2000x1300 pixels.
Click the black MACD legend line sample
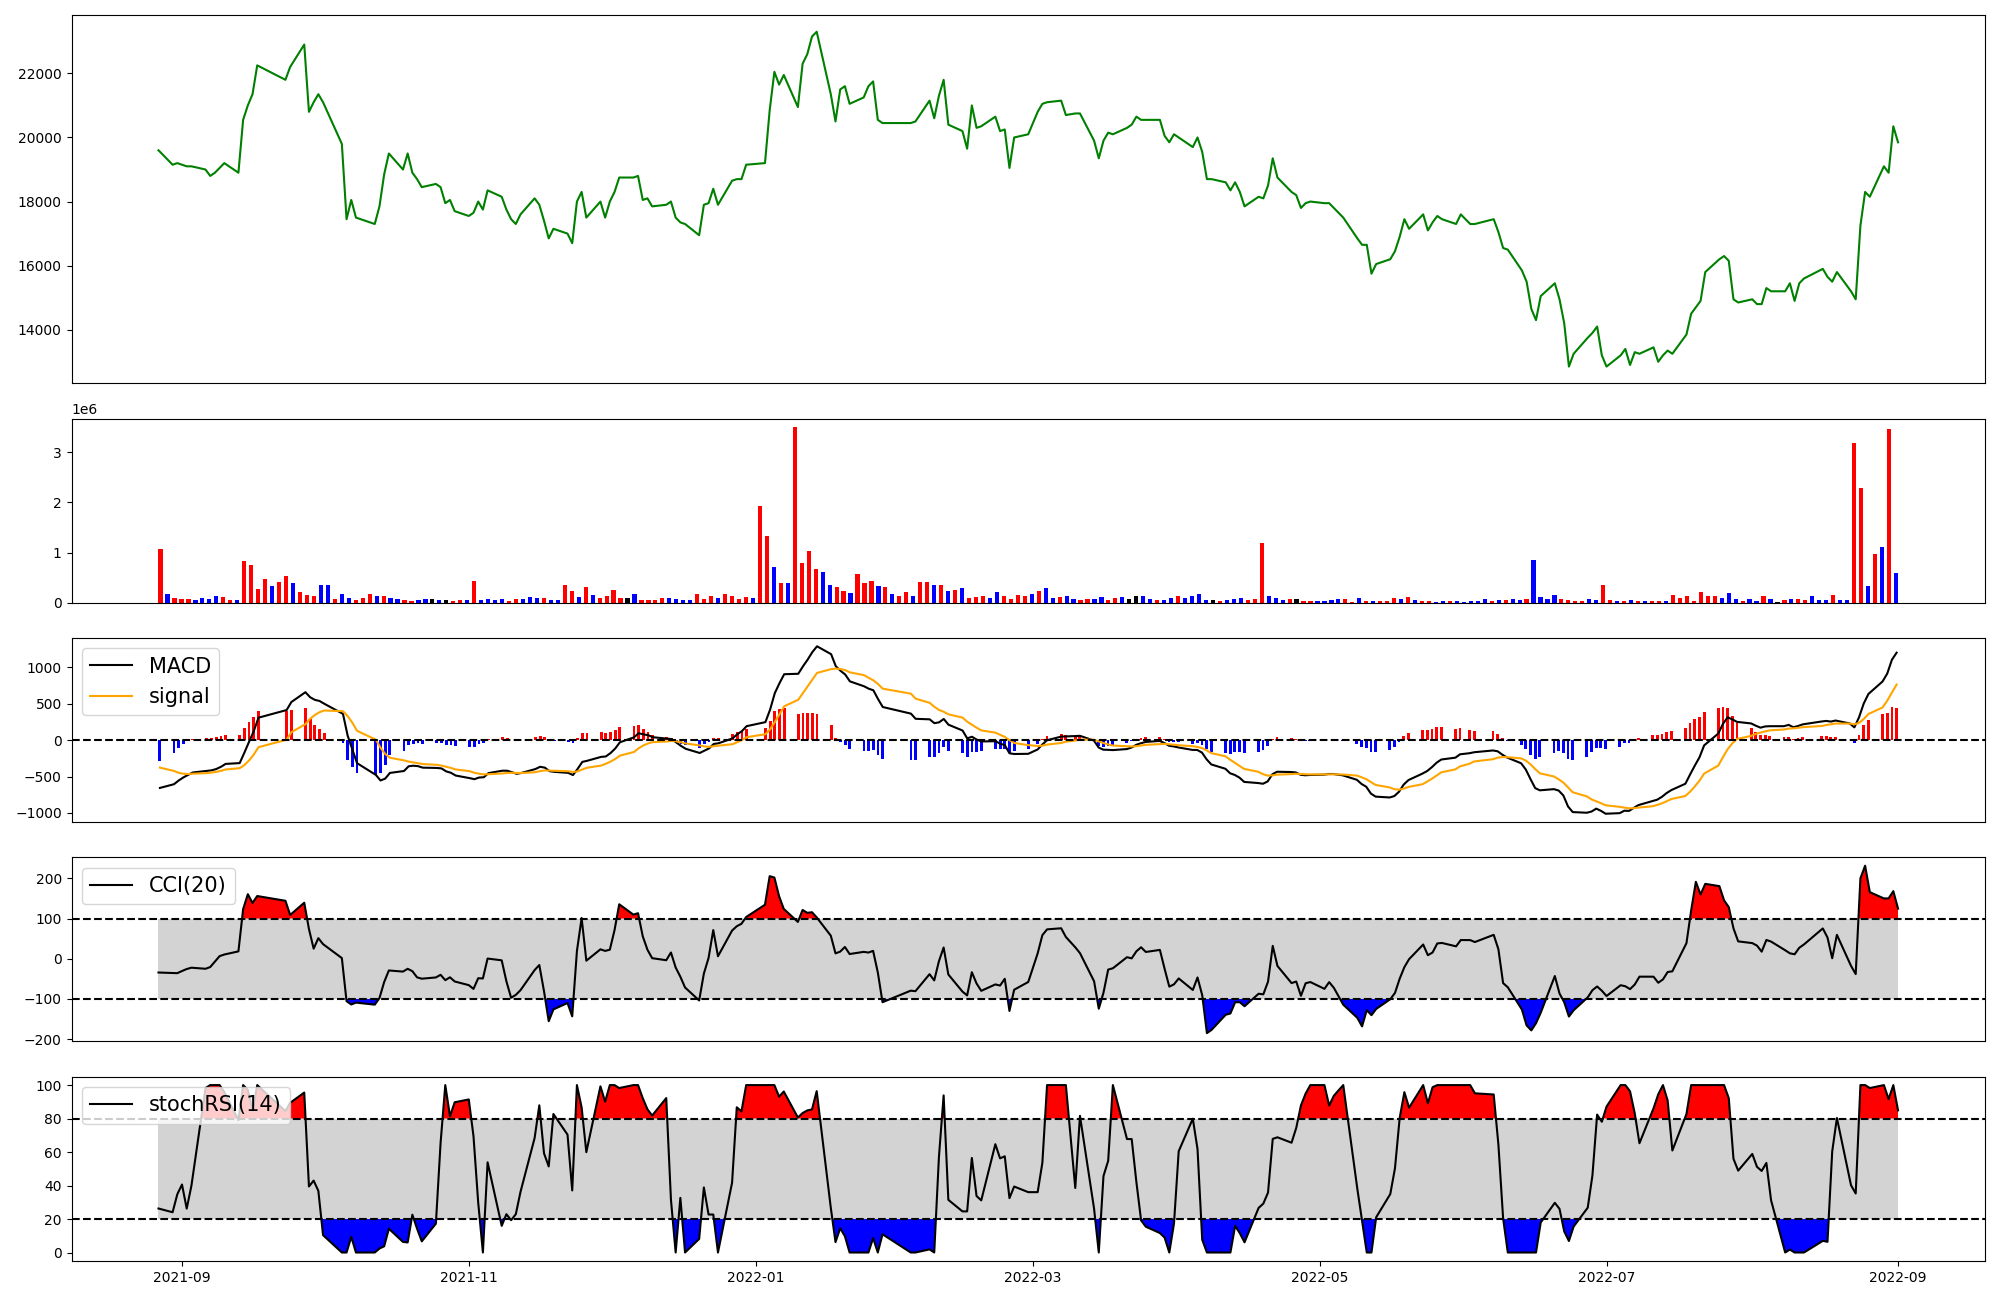click(x=113, y=666)
